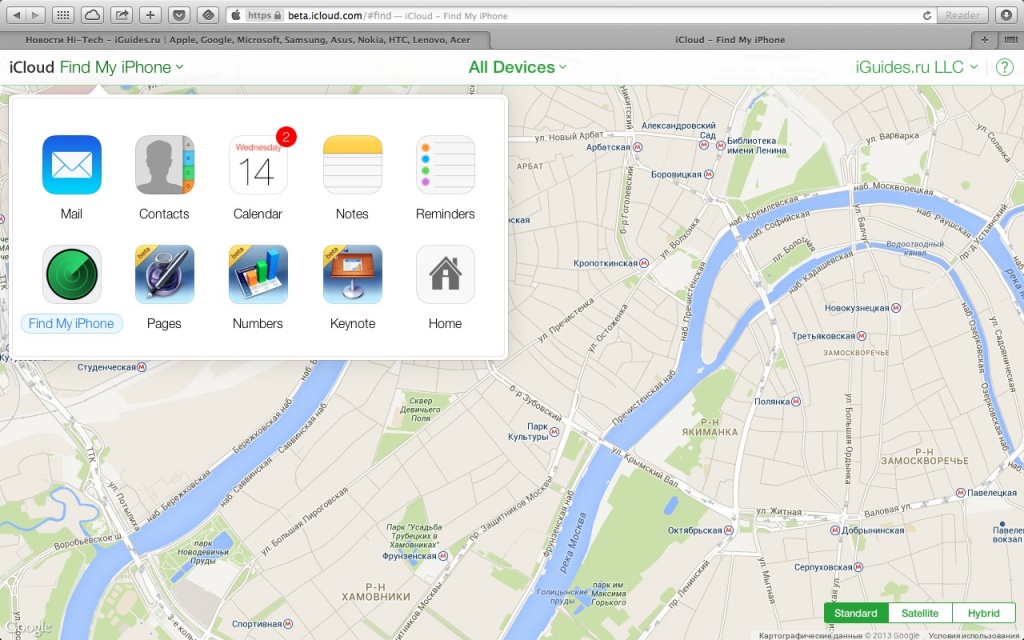
Task: Open the iGuides.ru LLC account menu
Action: [x=916, y=68]
